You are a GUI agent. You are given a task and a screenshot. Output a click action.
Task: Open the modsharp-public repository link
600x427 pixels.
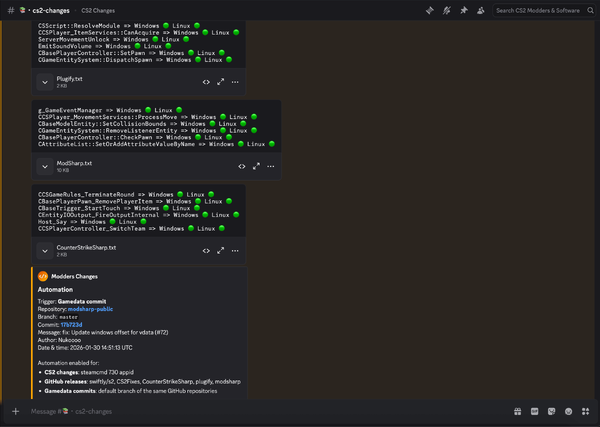coord(90,309)
